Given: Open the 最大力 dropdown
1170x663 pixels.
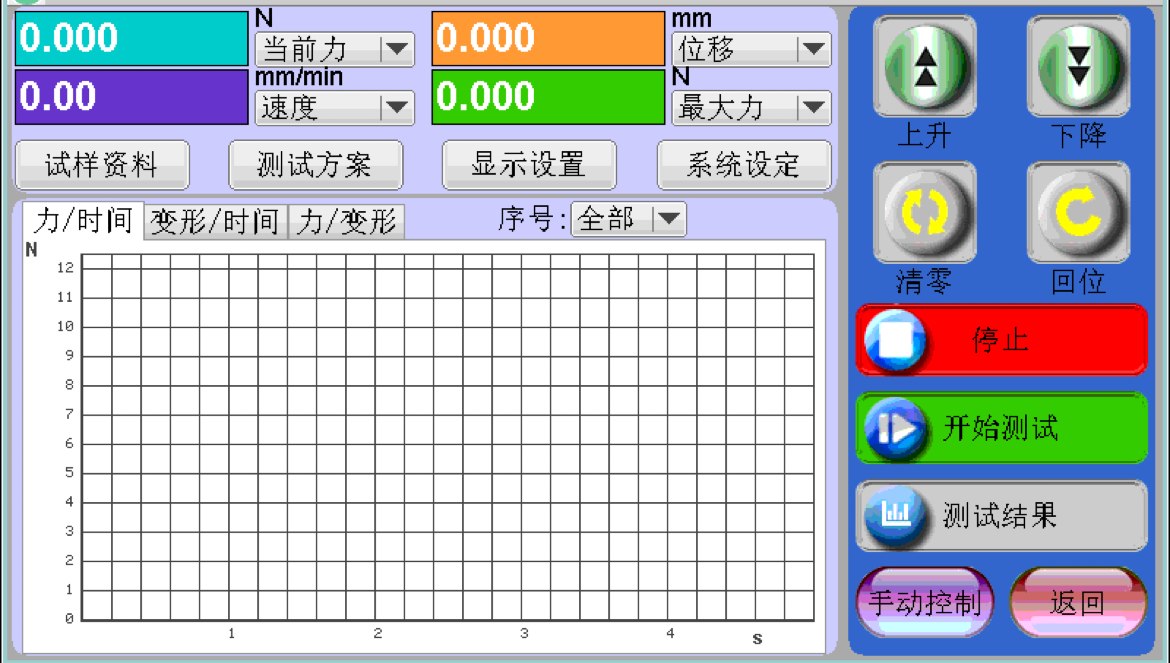Looking at the screenshot, I should [x=751, y=108].
